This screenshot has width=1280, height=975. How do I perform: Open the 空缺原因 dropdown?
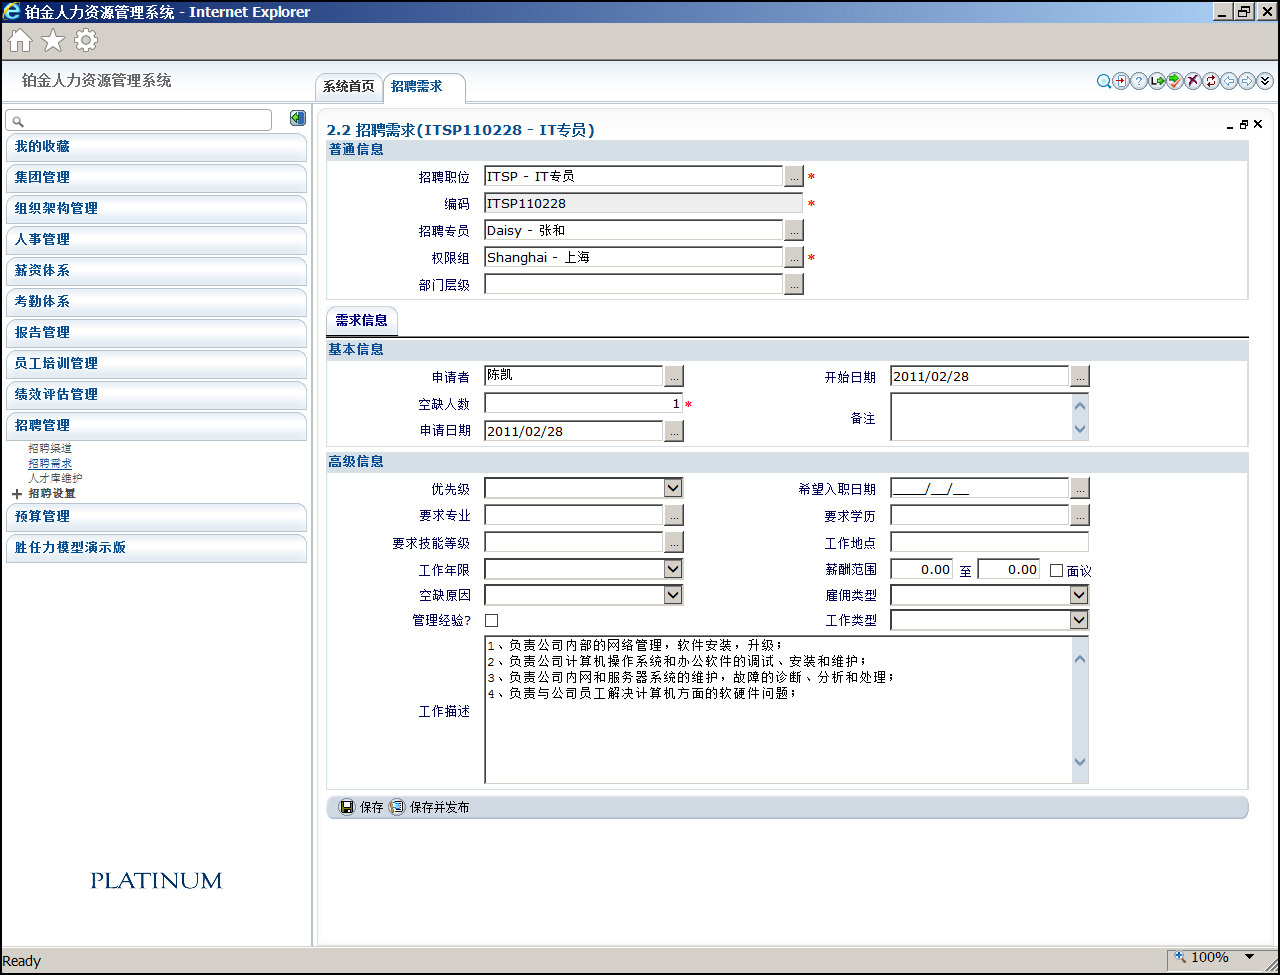point(673,595)
